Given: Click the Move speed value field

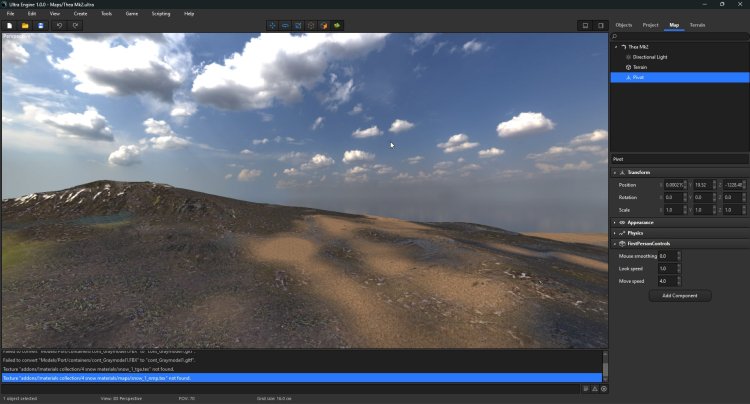Looking at the screenshot, I should tap(665, 281).
